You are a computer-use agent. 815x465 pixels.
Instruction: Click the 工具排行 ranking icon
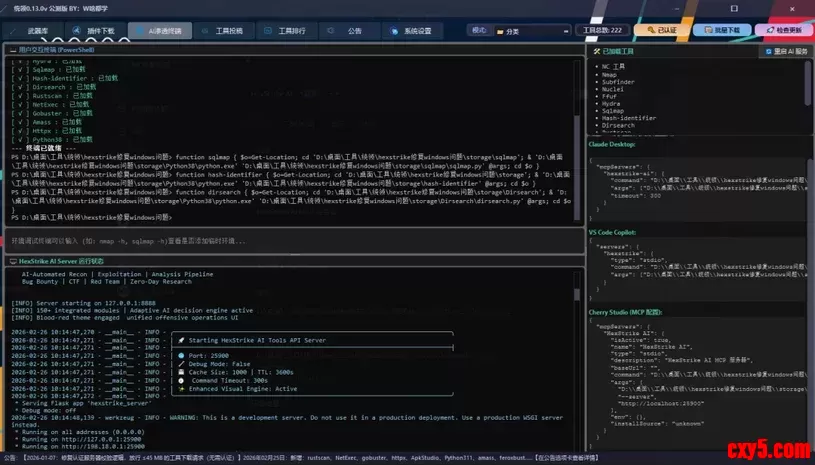(x=270, y=31)
